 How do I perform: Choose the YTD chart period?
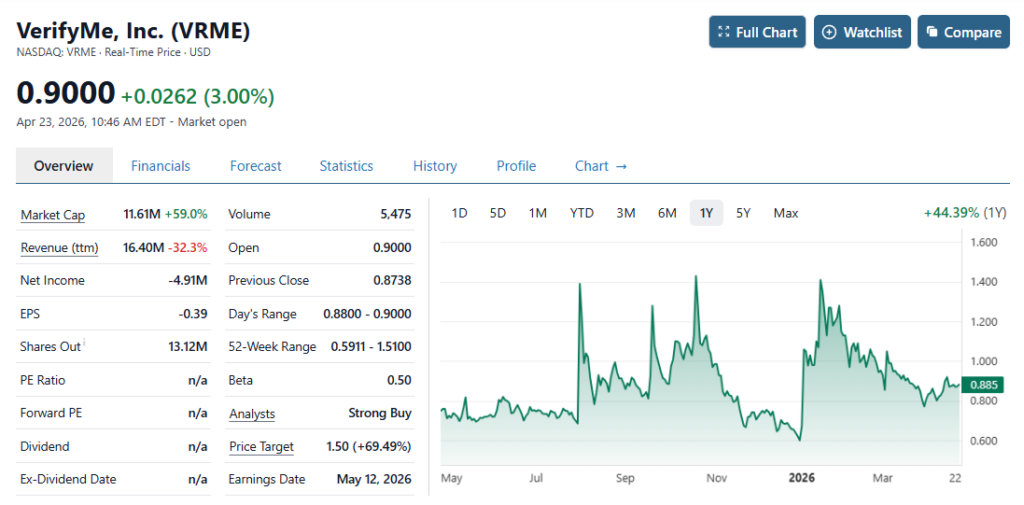tap(581, 213)
